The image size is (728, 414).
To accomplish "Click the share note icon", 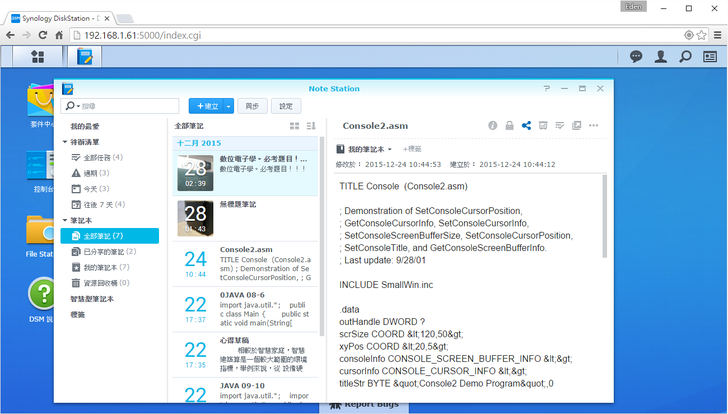I will click(x=526, y=126).
